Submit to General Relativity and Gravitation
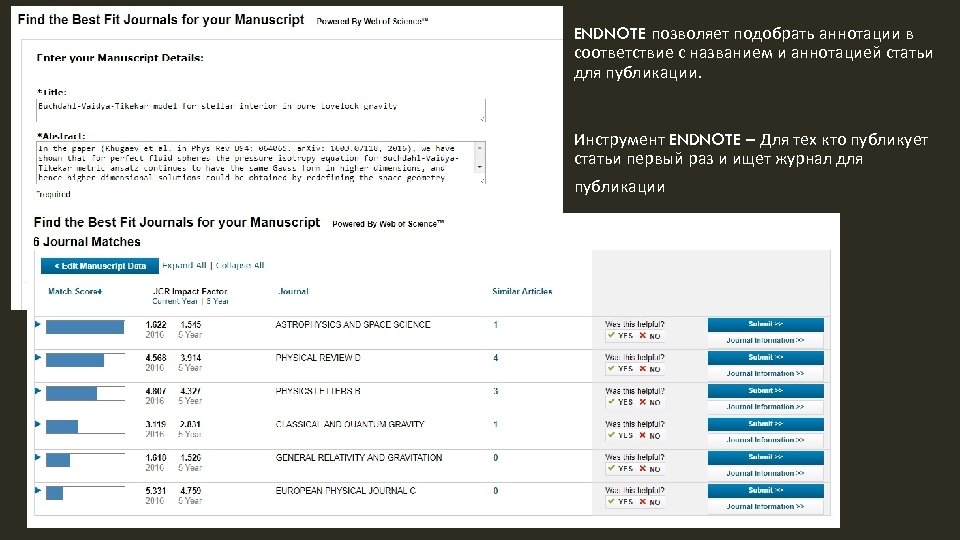Image resolution: width=960 pixels, height=540 pixels. [x=765, y=457]
